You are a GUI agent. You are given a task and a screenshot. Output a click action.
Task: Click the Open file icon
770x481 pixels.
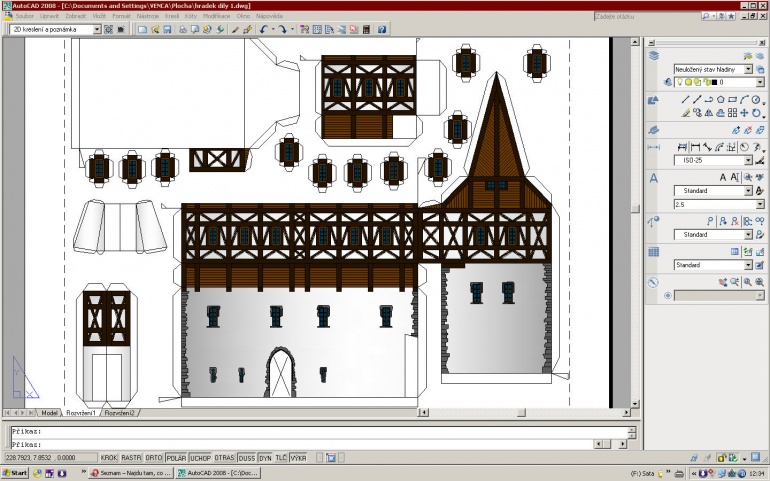point(155,29)
